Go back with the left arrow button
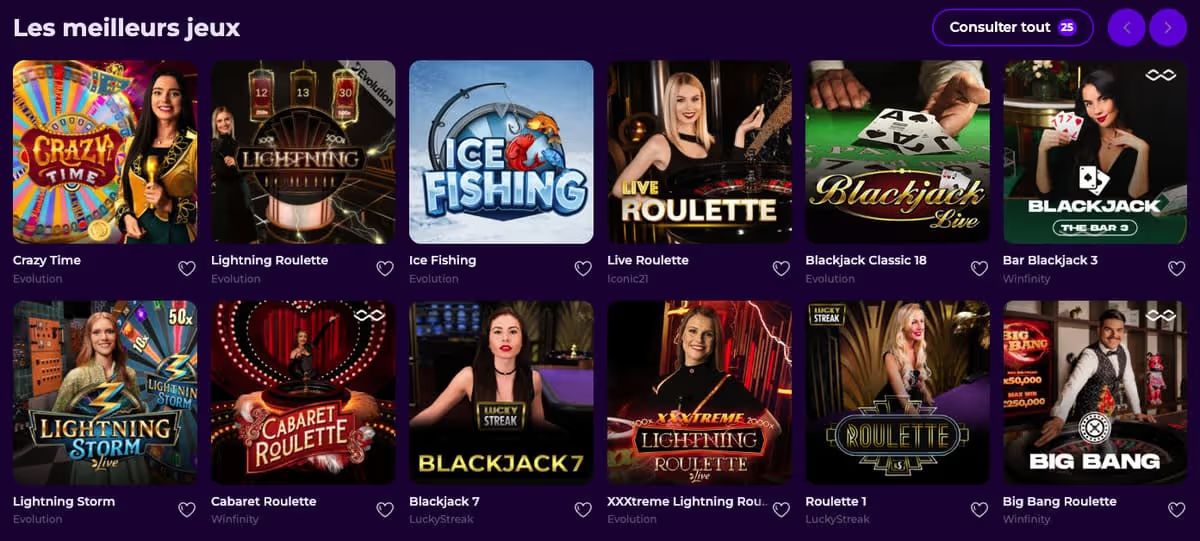Image resolution: width=1200 pixels, height=541 pixels. 1127,28
